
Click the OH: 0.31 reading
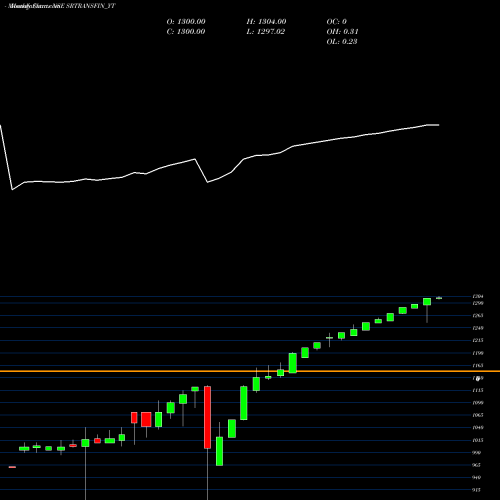(x=342, y=32)
